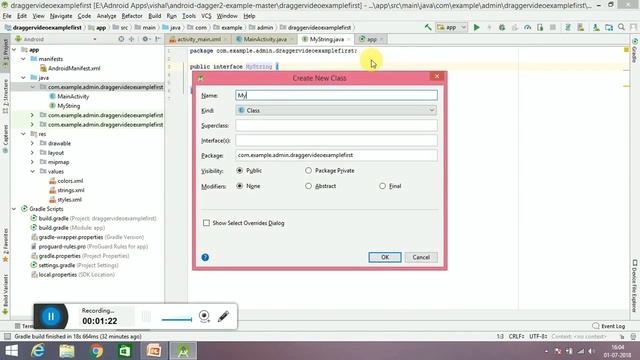Viewport: 640px width, 360px height.
Task: Open the Kind dropdown showing Class
Action: (336, 110)
